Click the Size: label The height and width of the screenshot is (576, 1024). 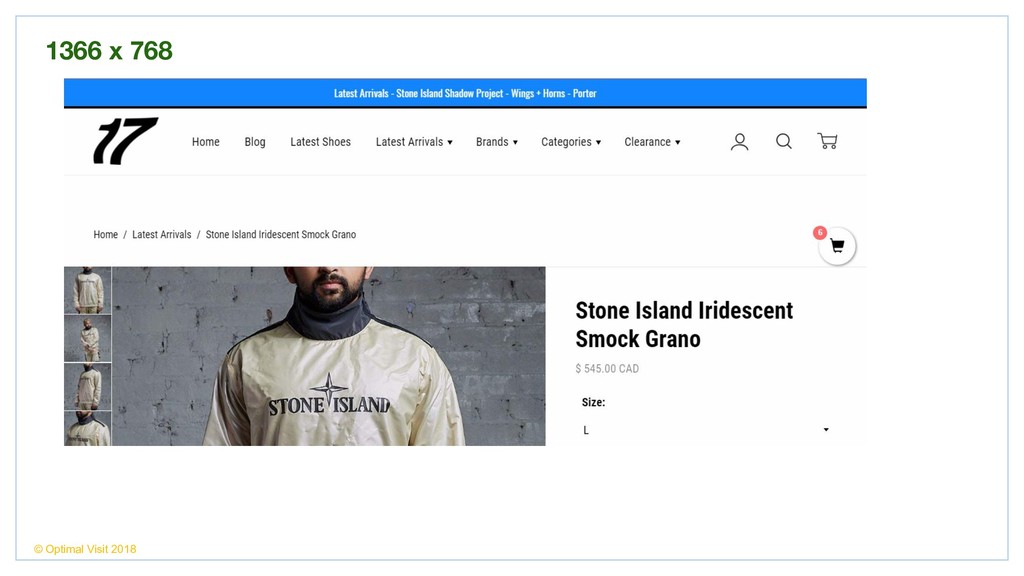pos(594,402)
